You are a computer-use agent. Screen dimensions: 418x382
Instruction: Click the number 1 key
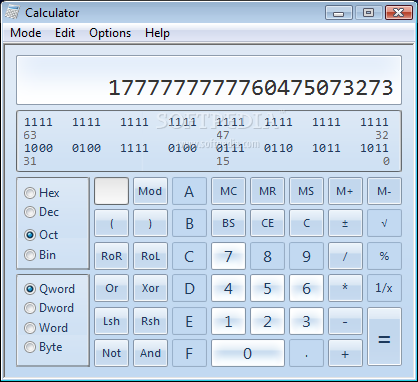(228, 321)
